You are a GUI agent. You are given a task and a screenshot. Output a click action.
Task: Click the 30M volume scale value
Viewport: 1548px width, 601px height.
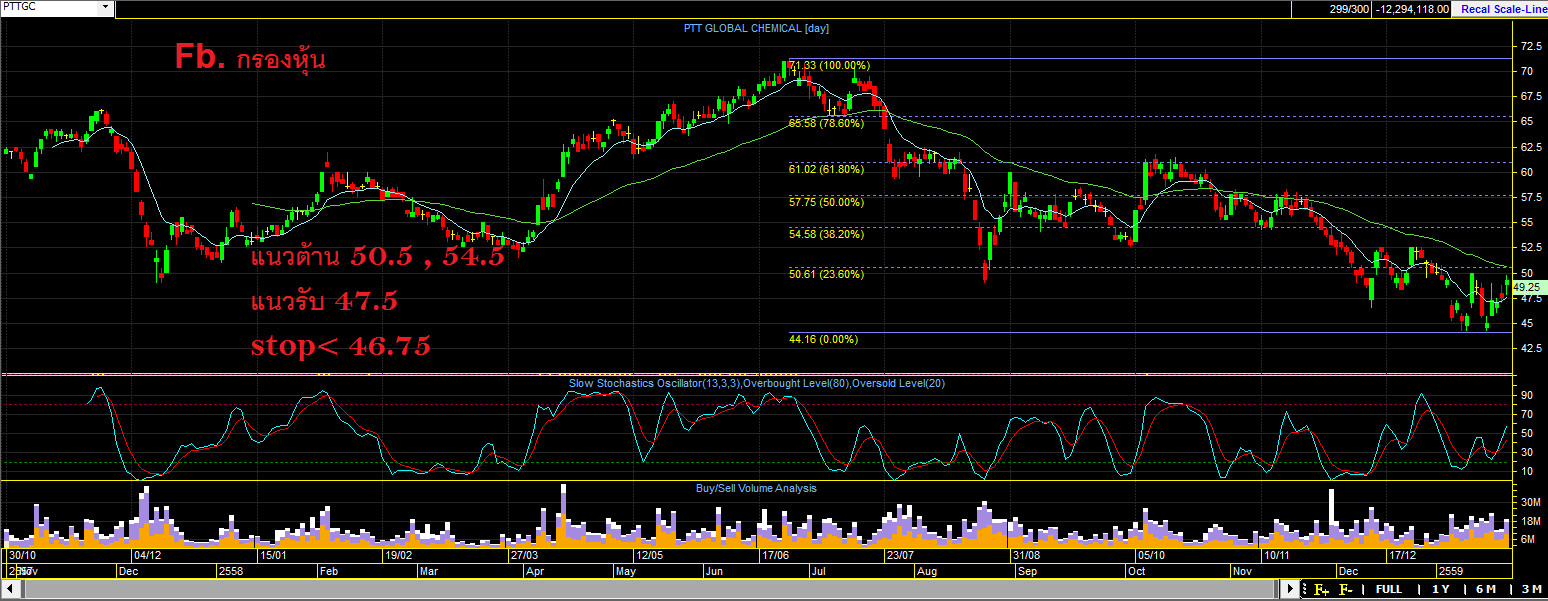coord(1530,503)
